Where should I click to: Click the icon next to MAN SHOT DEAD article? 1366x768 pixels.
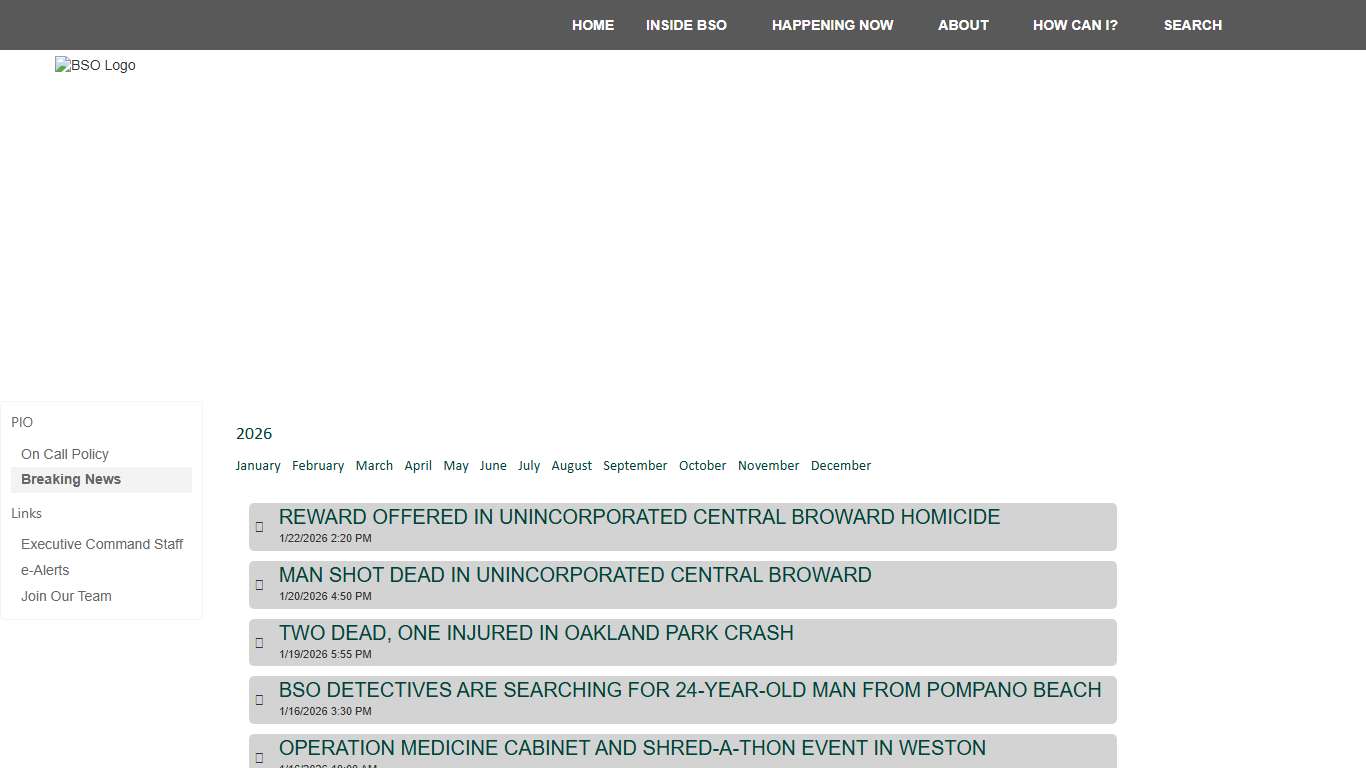259,585
